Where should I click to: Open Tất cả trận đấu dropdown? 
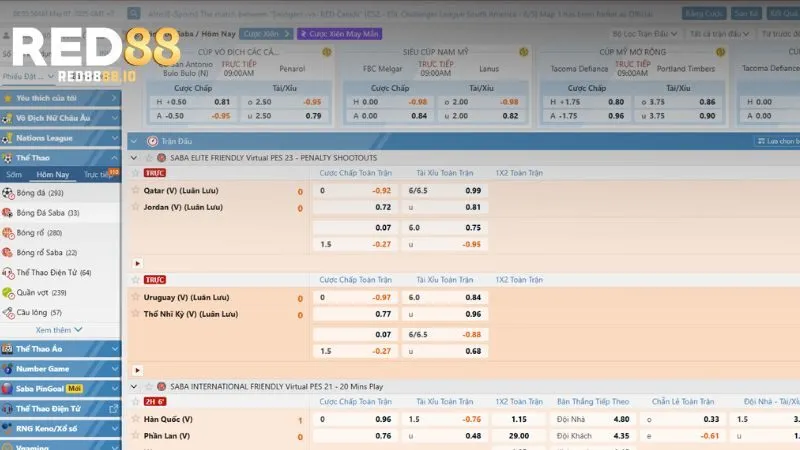pyautogui.click(x=719, y=34)
